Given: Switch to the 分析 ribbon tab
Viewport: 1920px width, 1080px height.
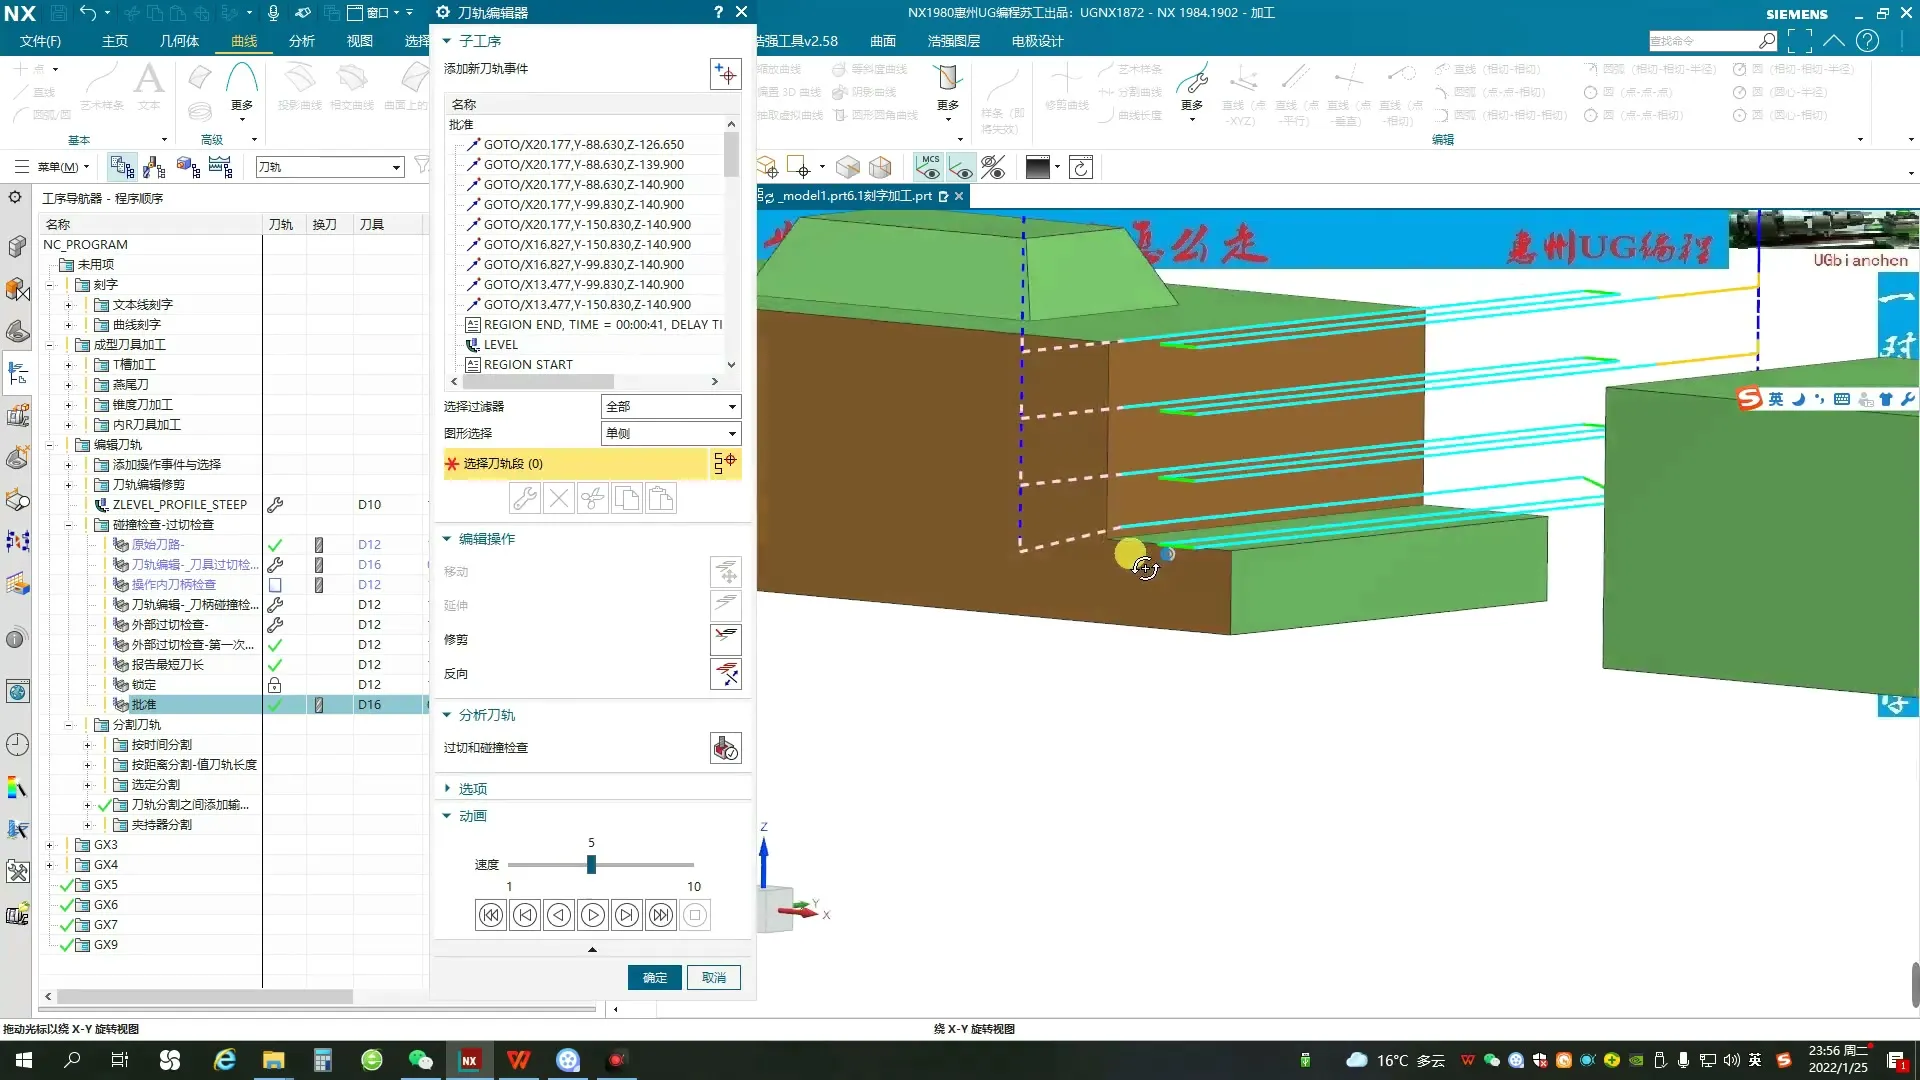Looking at the screenshot, I should click(301, 41).
